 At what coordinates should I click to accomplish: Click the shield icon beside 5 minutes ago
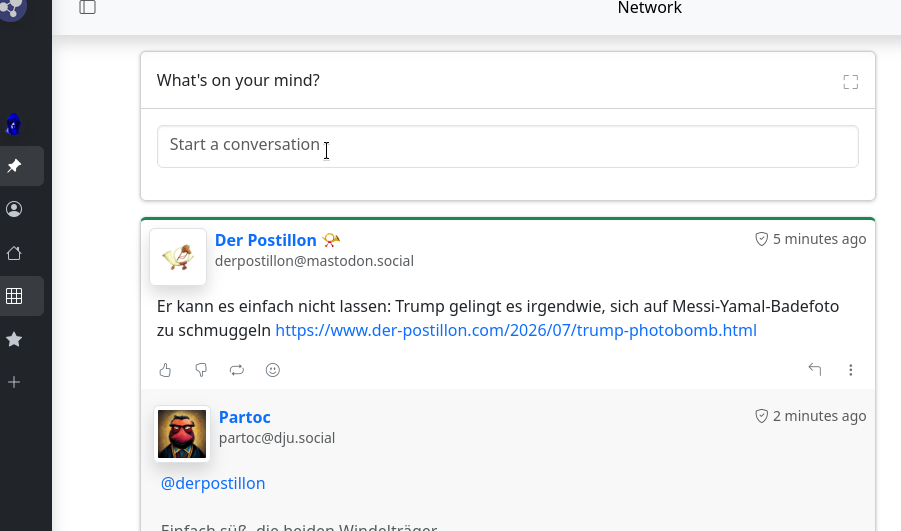761,239
